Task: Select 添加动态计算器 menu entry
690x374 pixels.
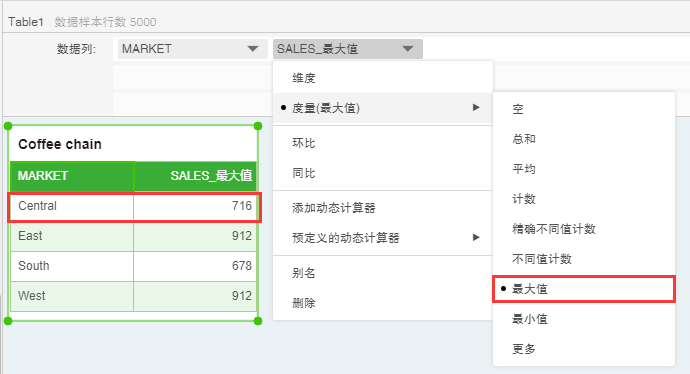Action: 334,208
